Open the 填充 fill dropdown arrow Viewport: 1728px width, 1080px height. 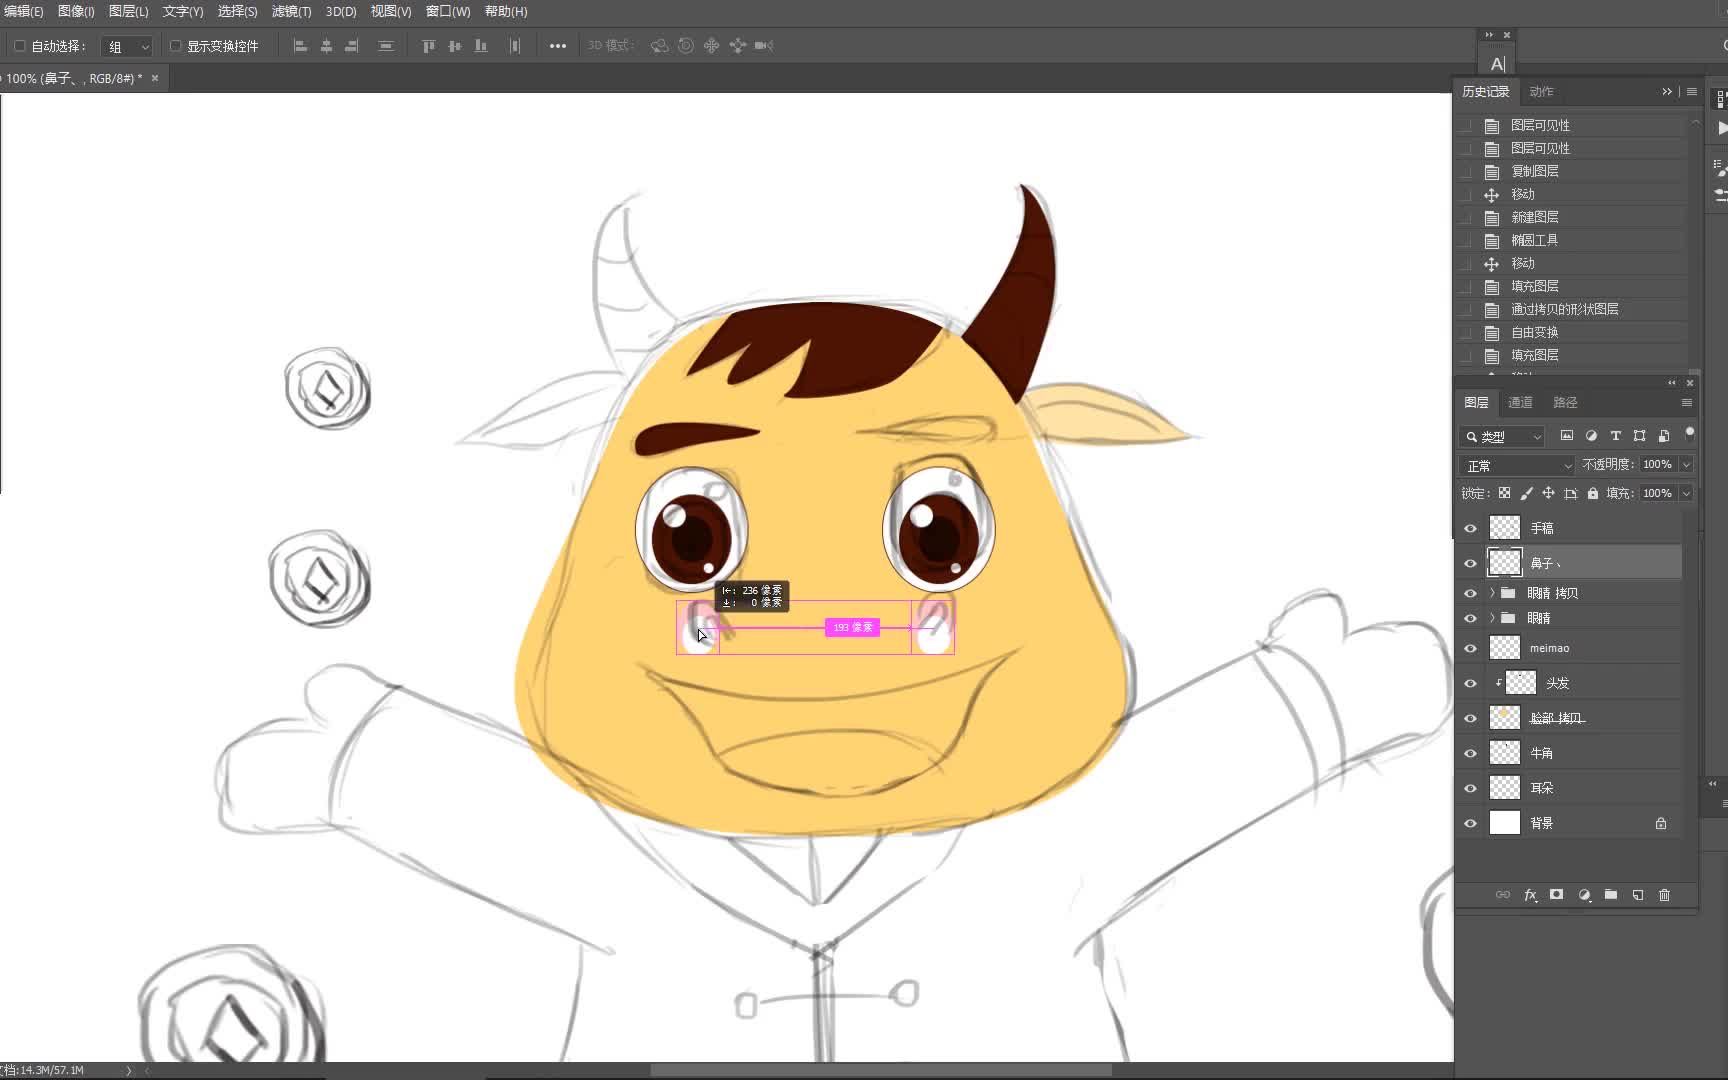1686,493
